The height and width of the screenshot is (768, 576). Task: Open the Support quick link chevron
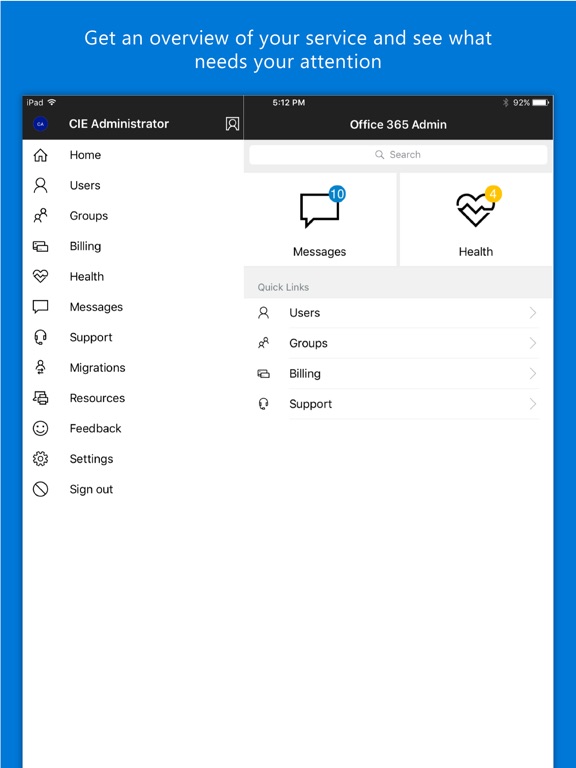pos(533,404)
